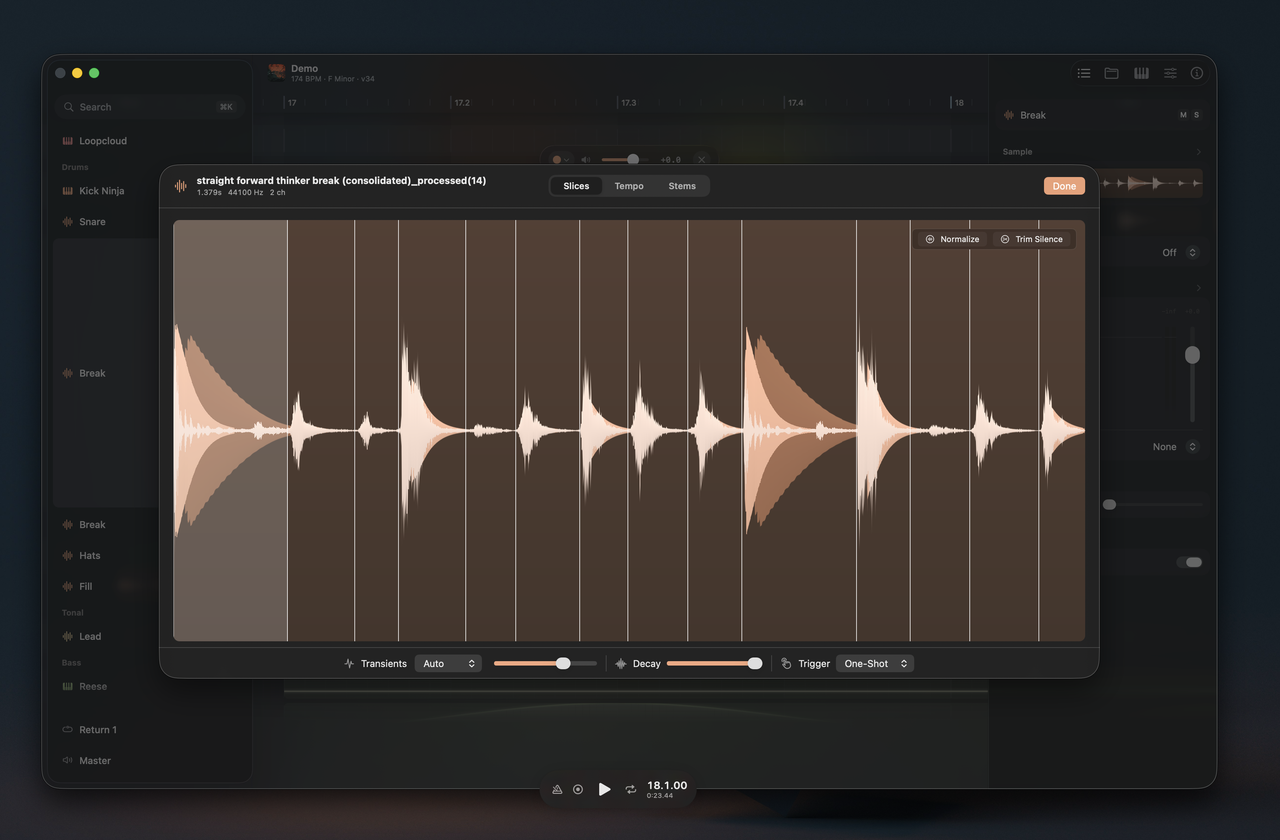Adjust the mini toolbar volume slider
Screen dimensions: 1280x840
coord(627,160)
